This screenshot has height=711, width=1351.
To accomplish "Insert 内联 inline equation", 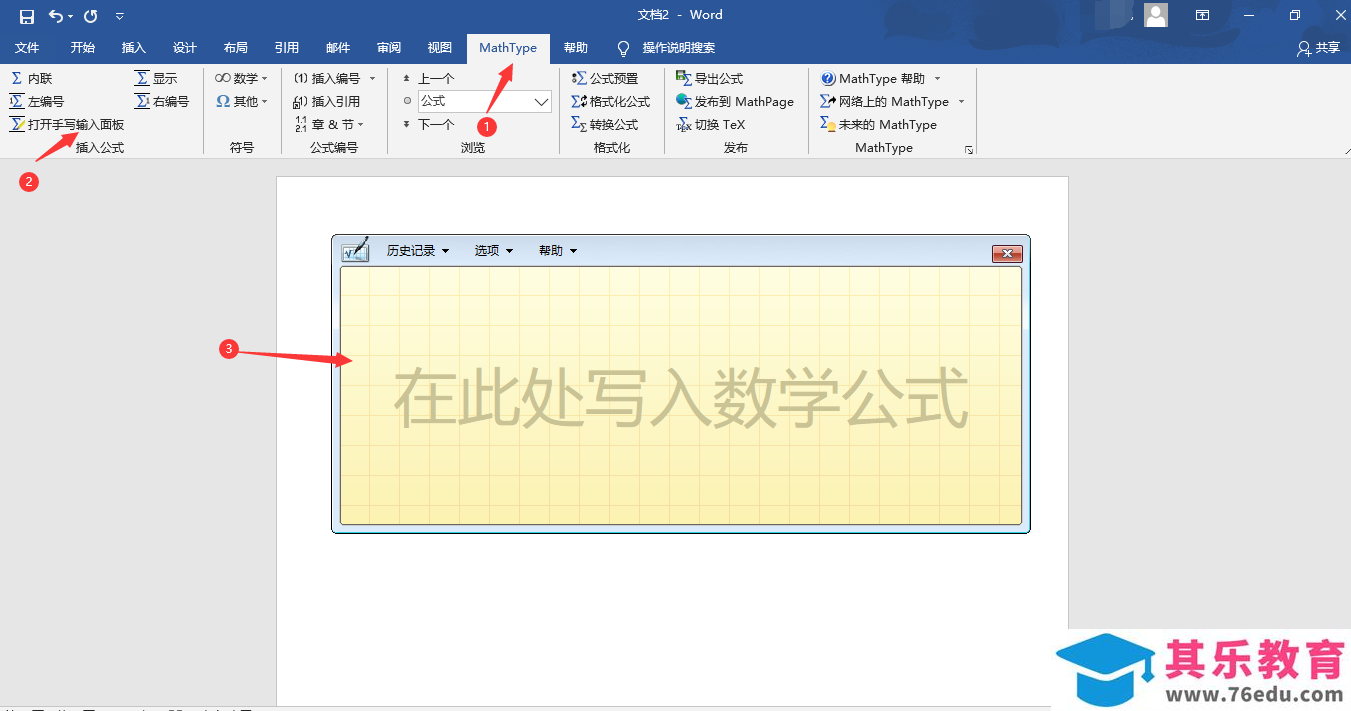I will (32, 78).
